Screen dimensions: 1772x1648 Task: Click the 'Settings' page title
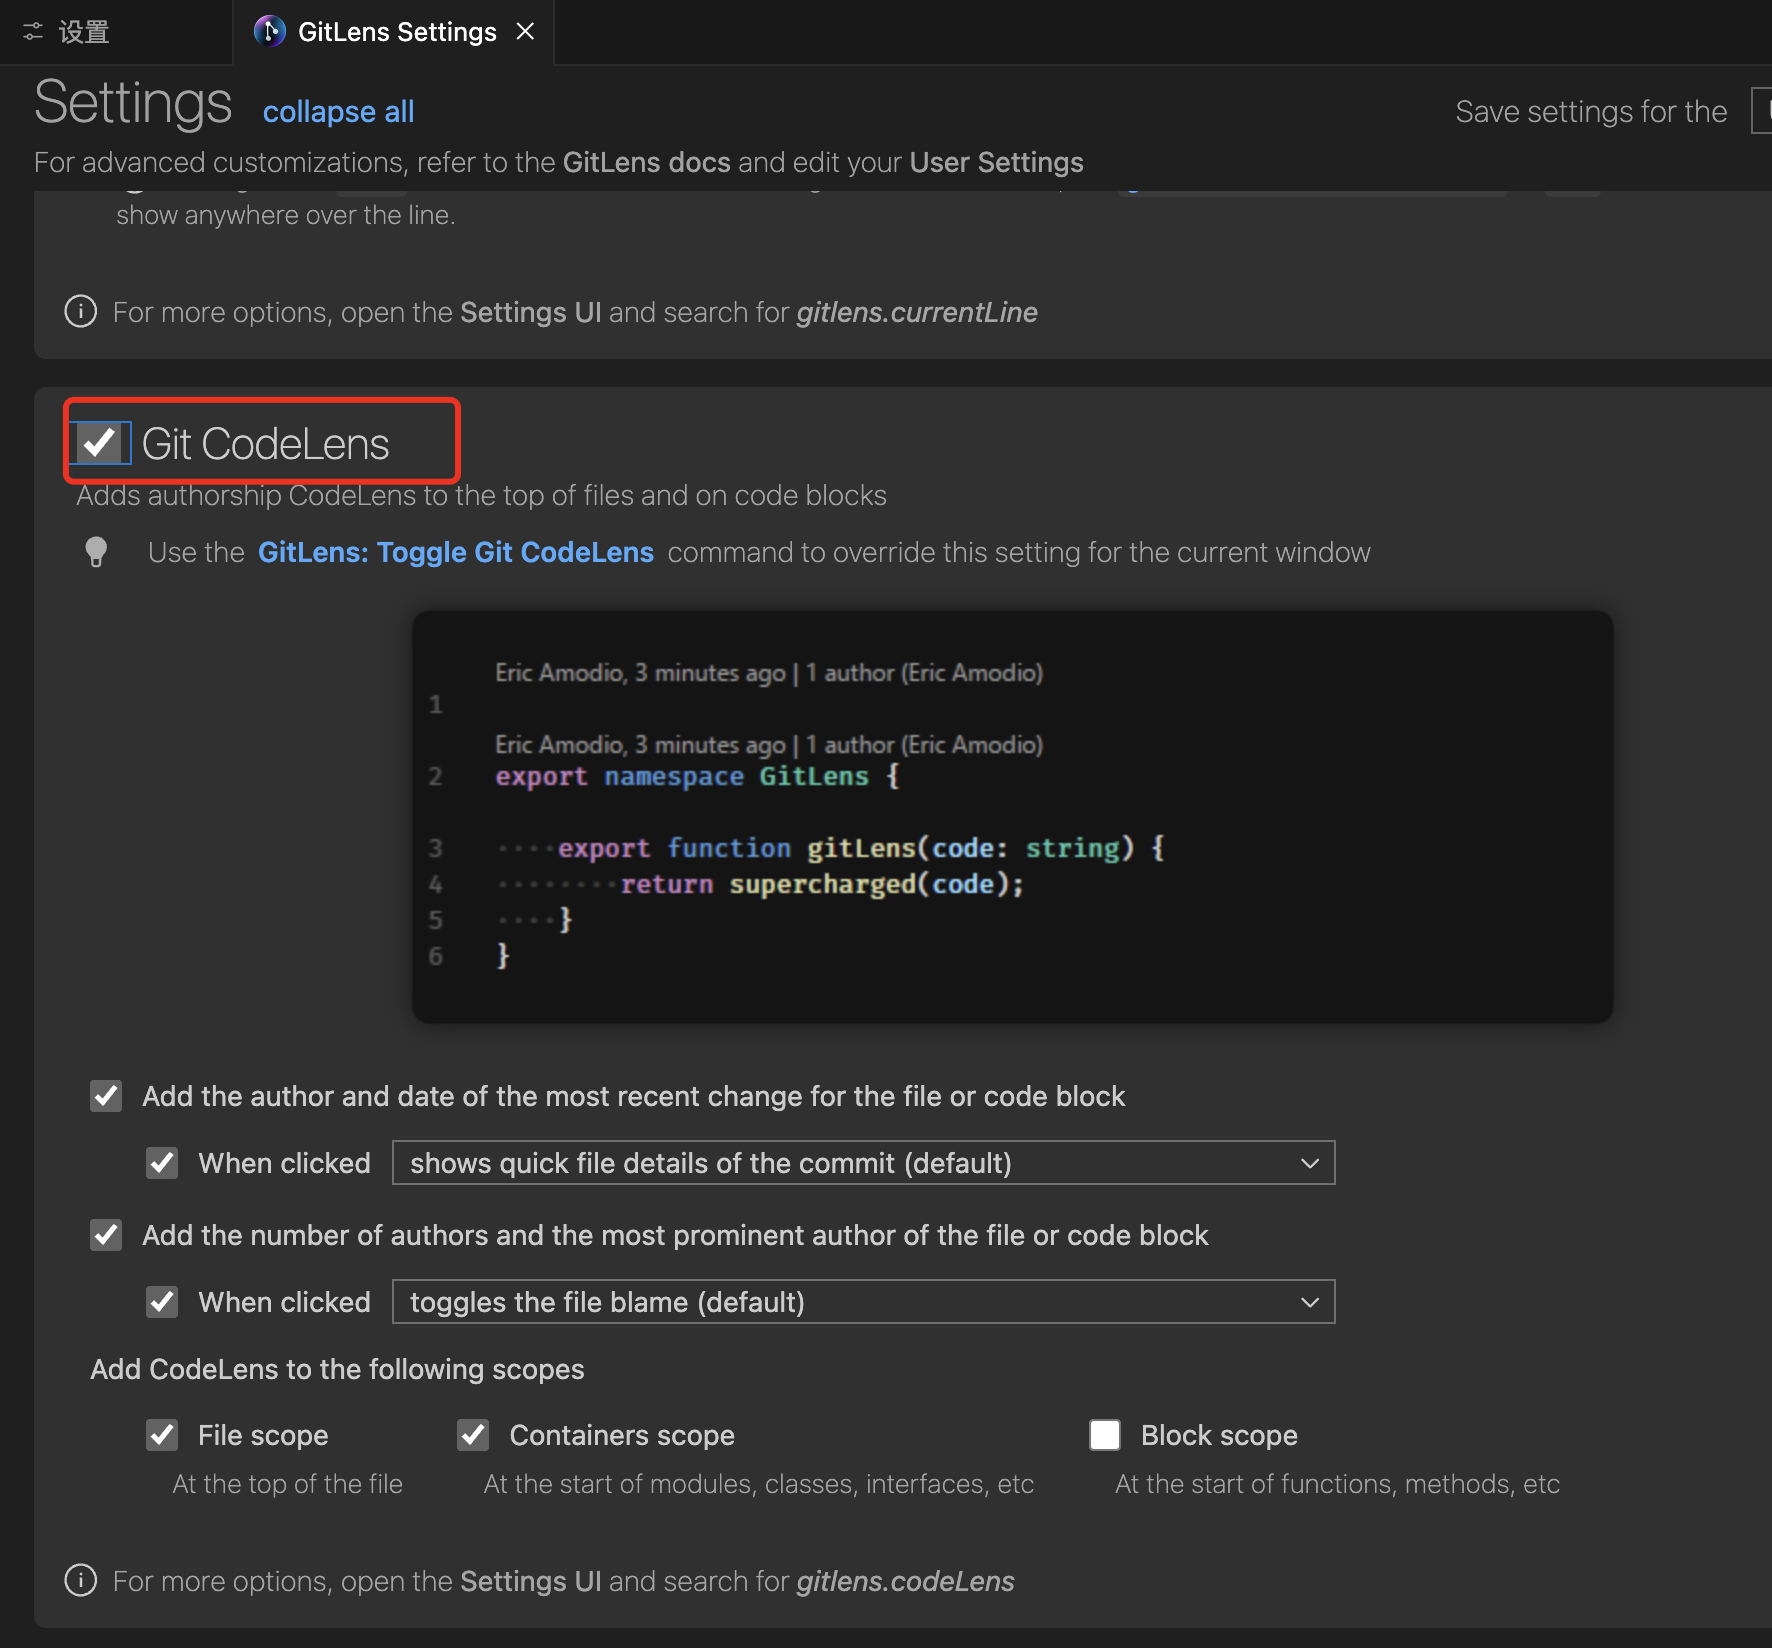(x=133, y=103)
